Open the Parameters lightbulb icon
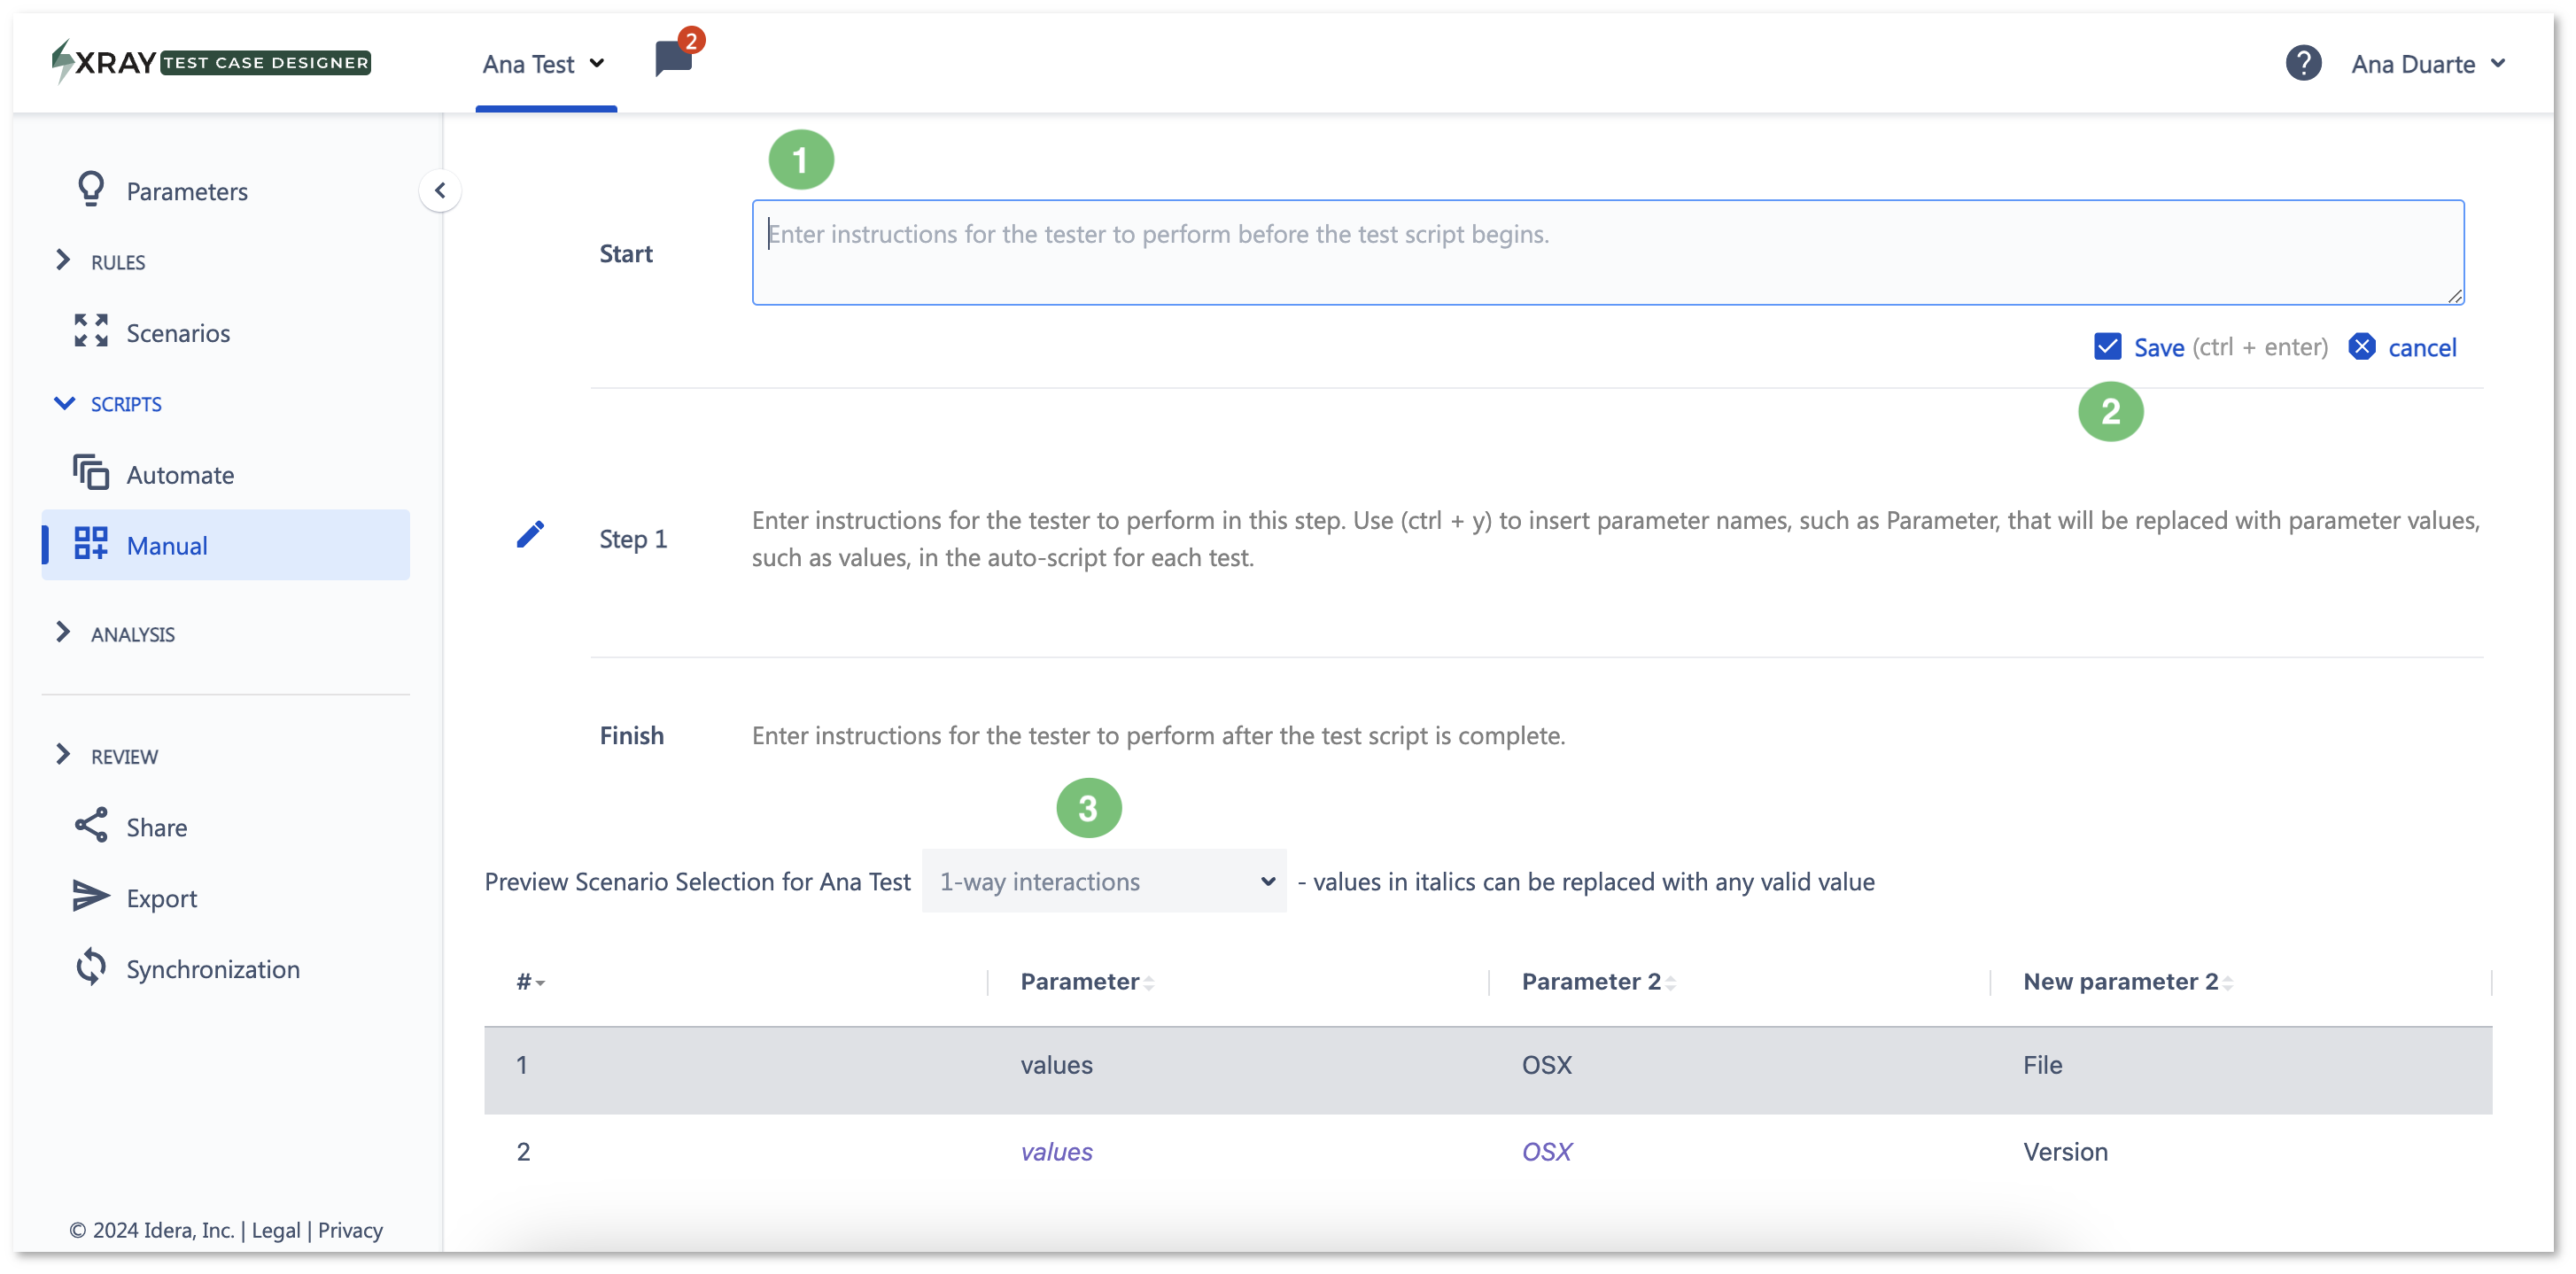2576x1274 pixels. point(91,190)
